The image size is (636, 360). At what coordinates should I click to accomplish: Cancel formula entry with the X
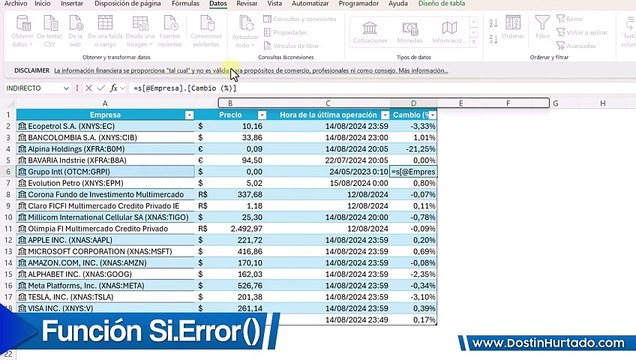[89, 88]
